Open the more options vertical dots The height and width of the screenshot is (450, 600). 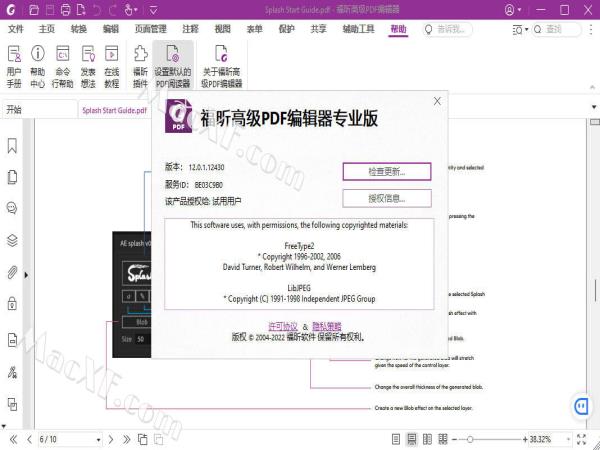(592, 29)
